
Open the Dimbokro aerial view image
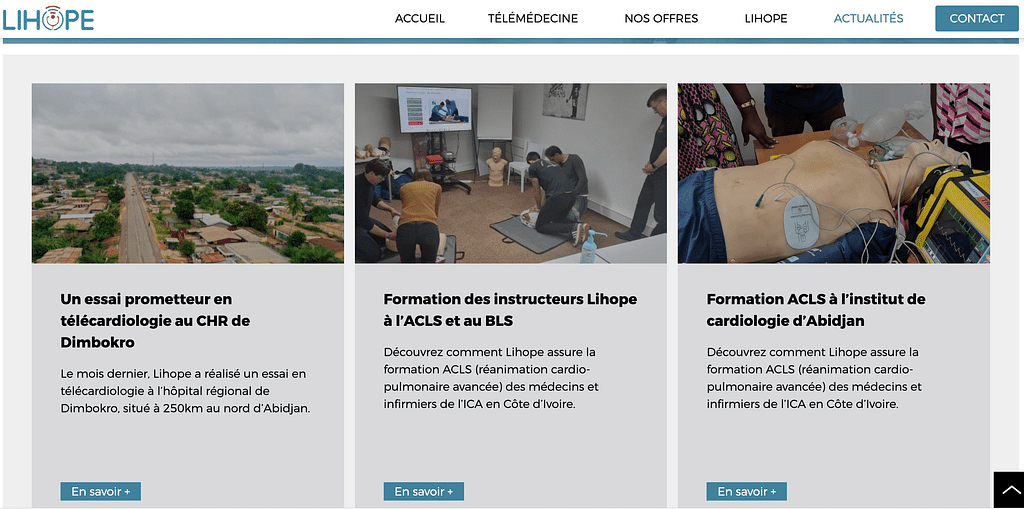coord(188,173)
